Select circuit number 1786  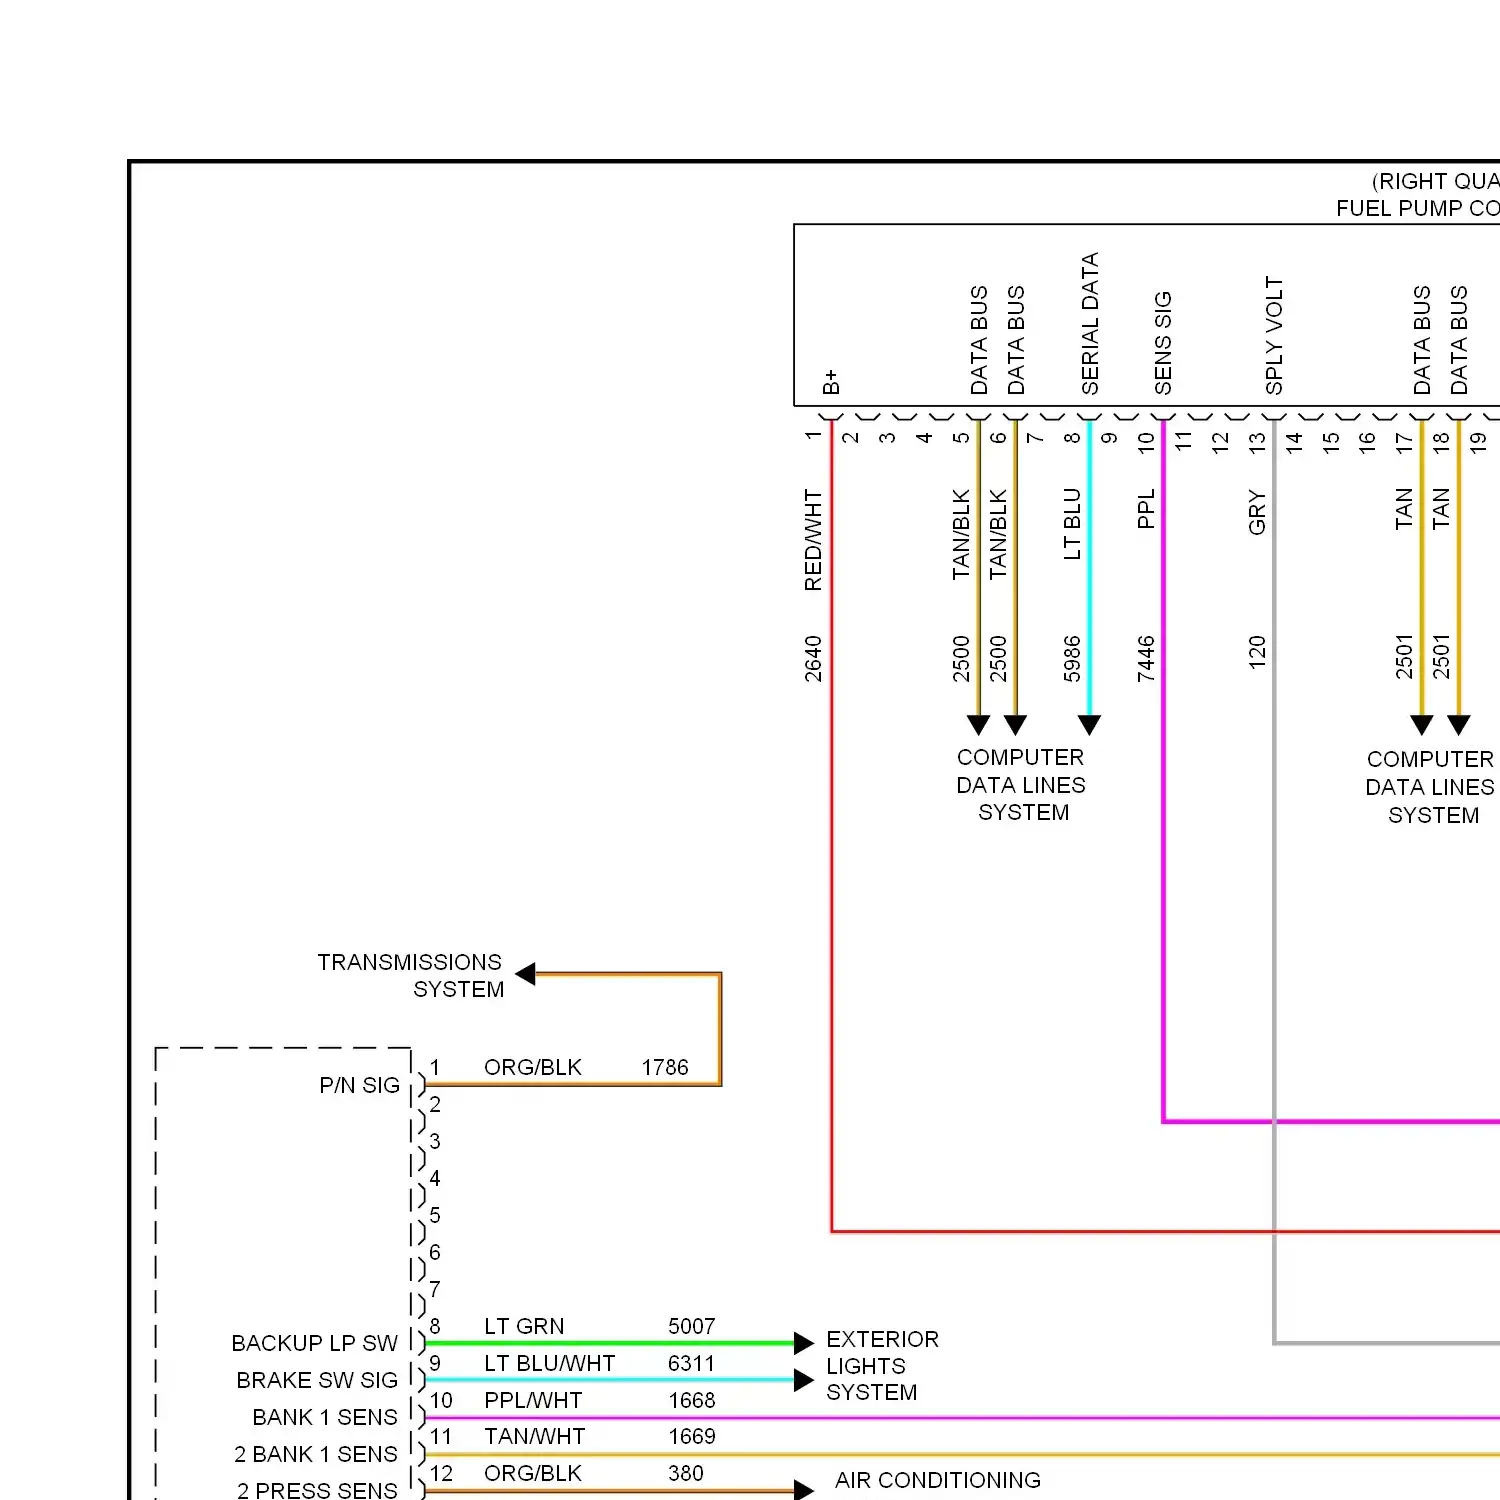tap(665, 1067)
